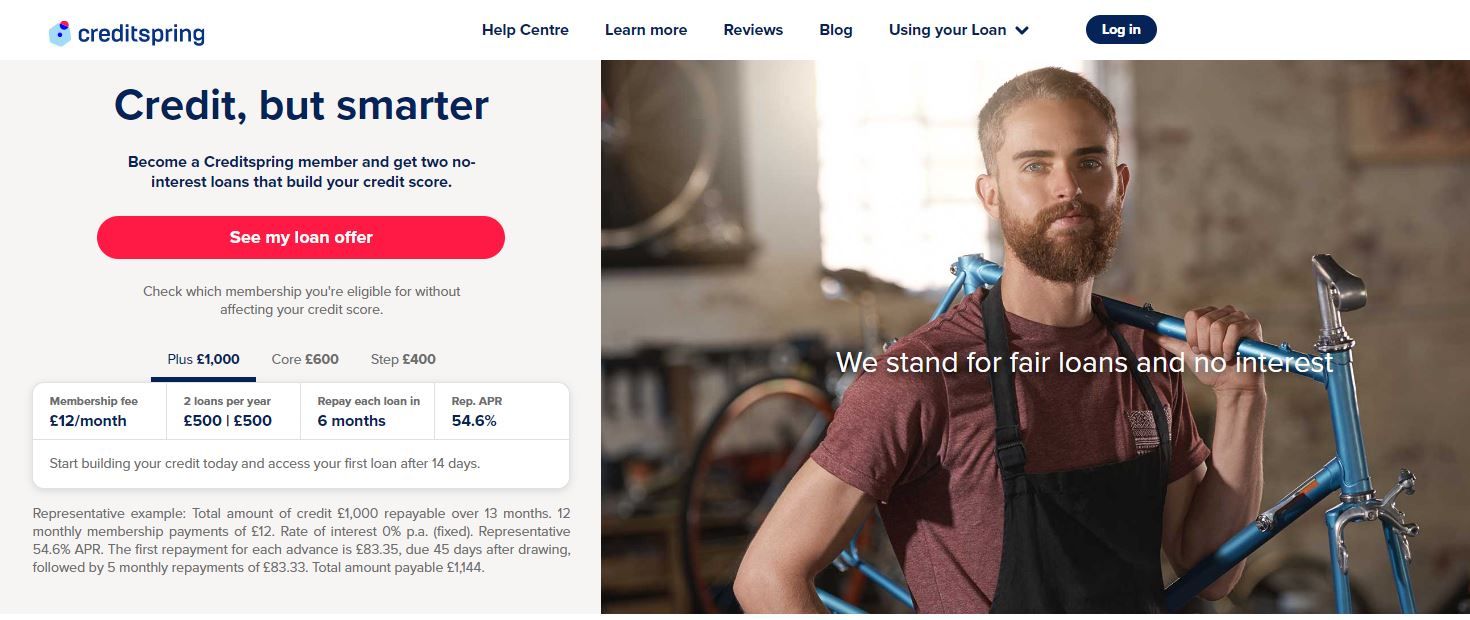Click the Creditspring hexagon logo icon

click(x=60, y=32)
